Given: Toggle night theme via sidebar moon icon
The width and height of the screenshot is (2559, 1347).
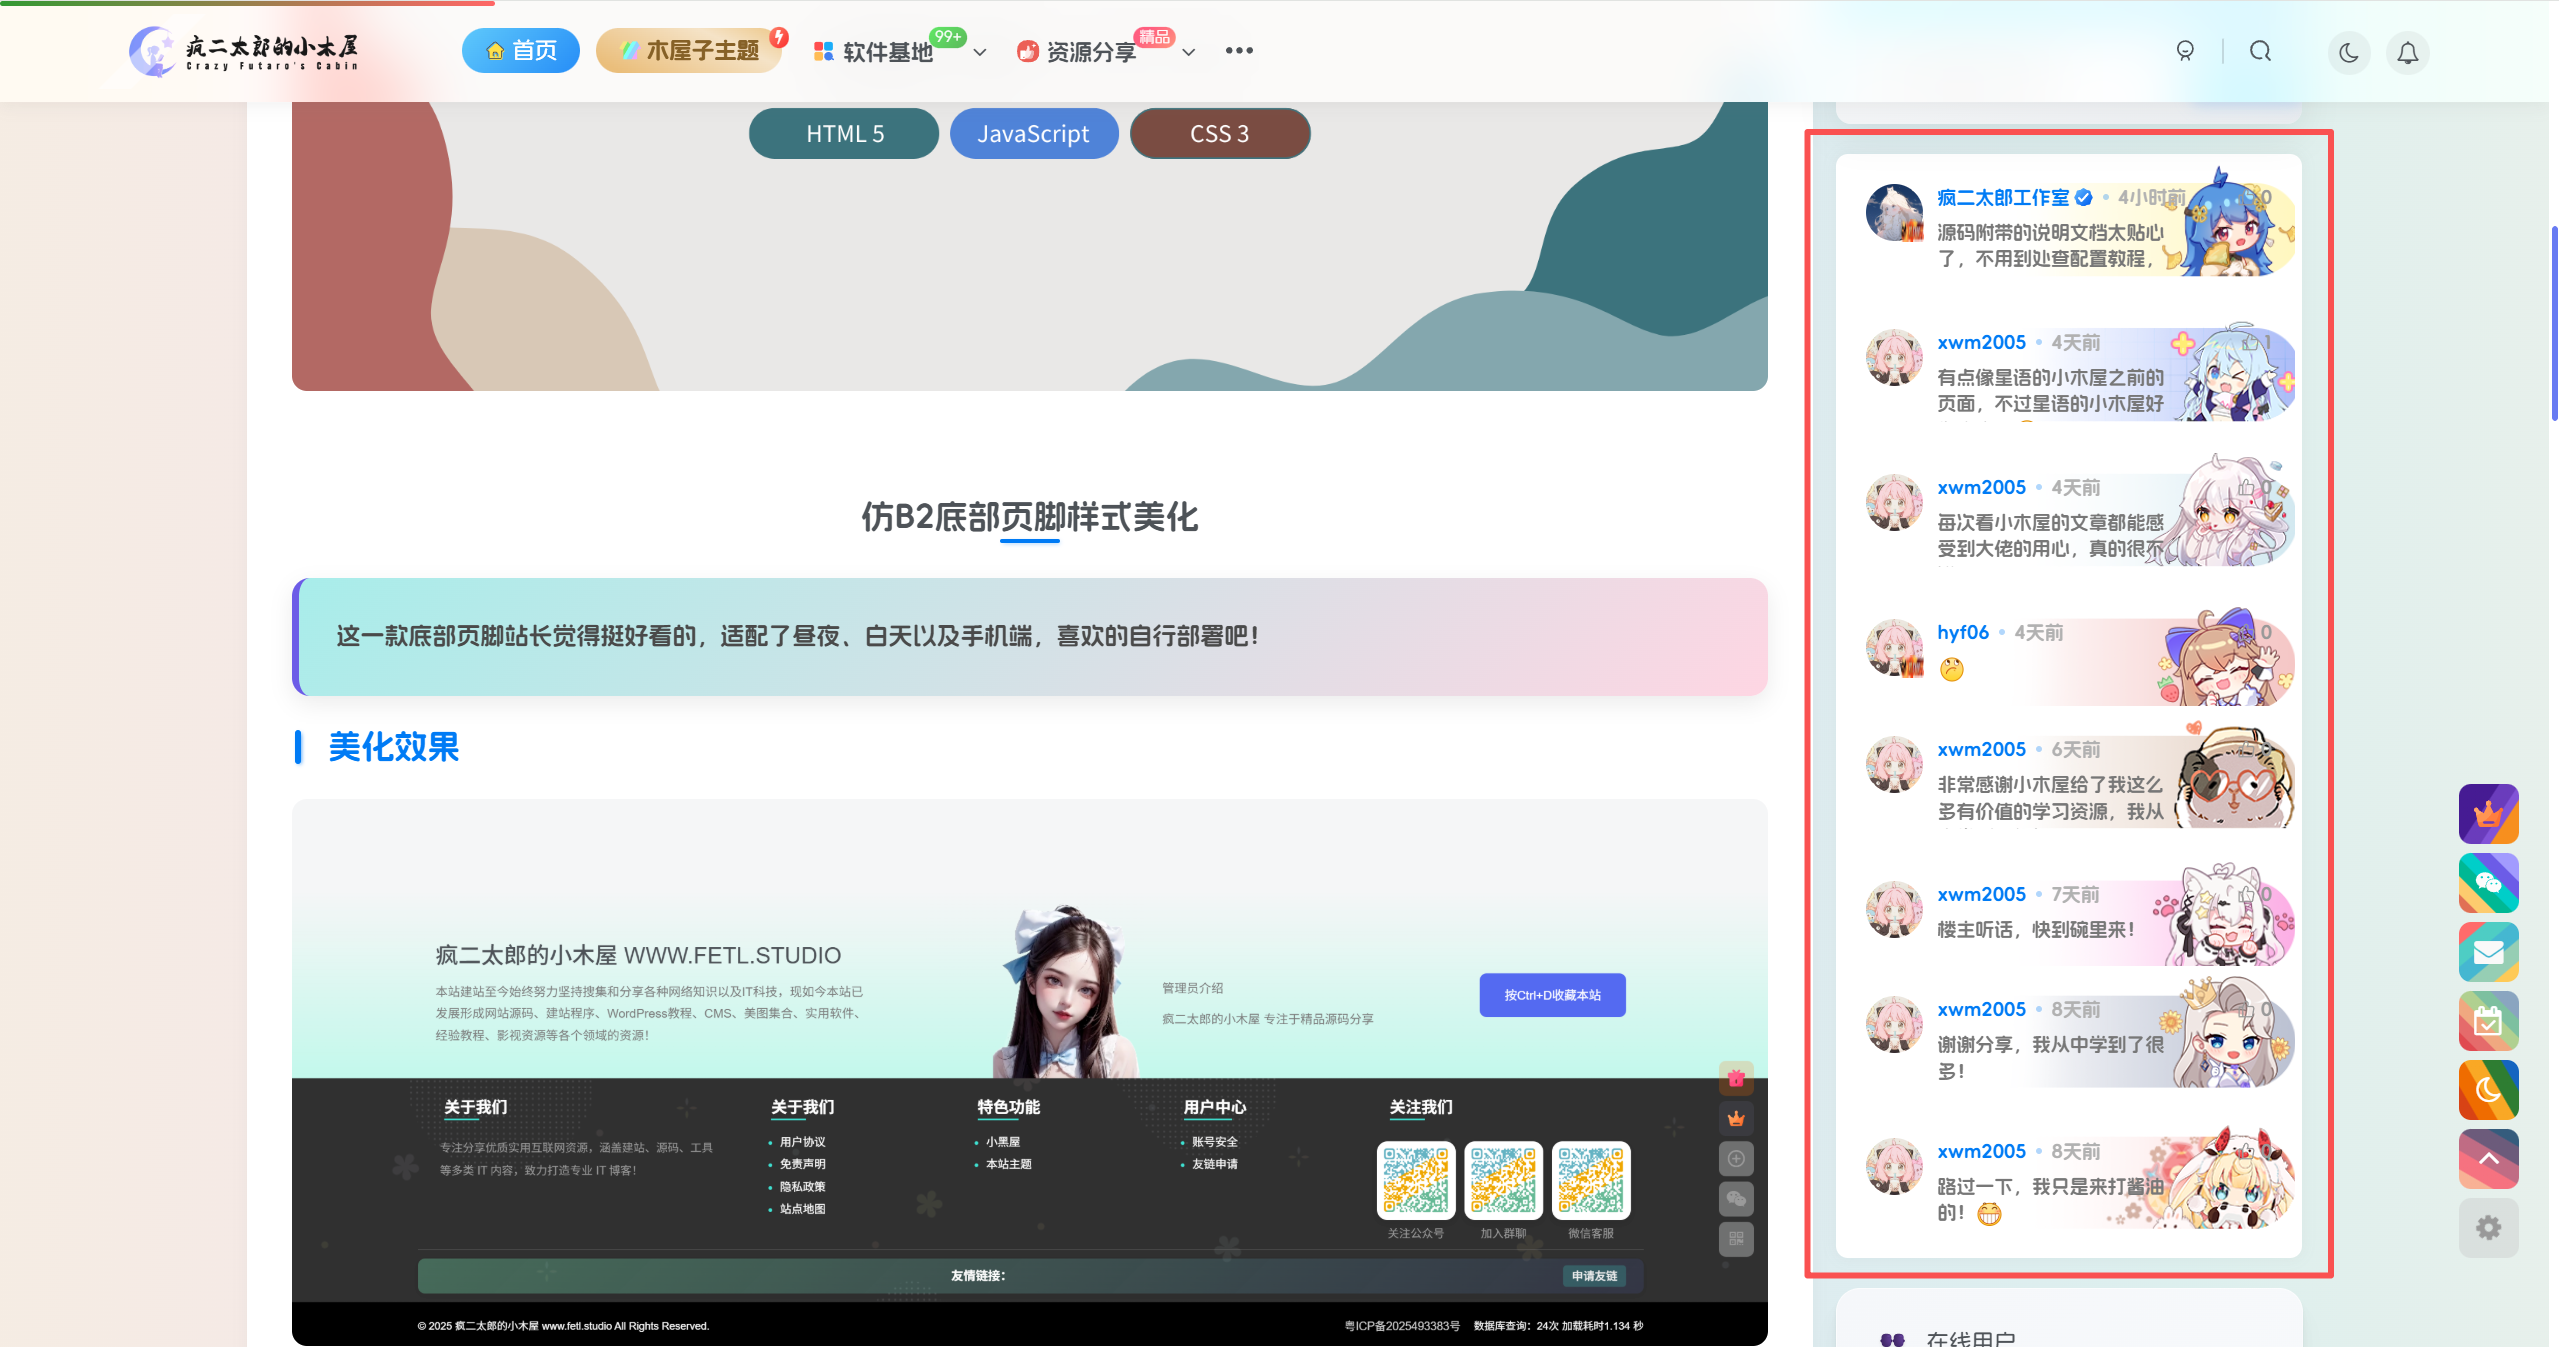Looking at the screenshot, I should (x=2488, y=1089).
